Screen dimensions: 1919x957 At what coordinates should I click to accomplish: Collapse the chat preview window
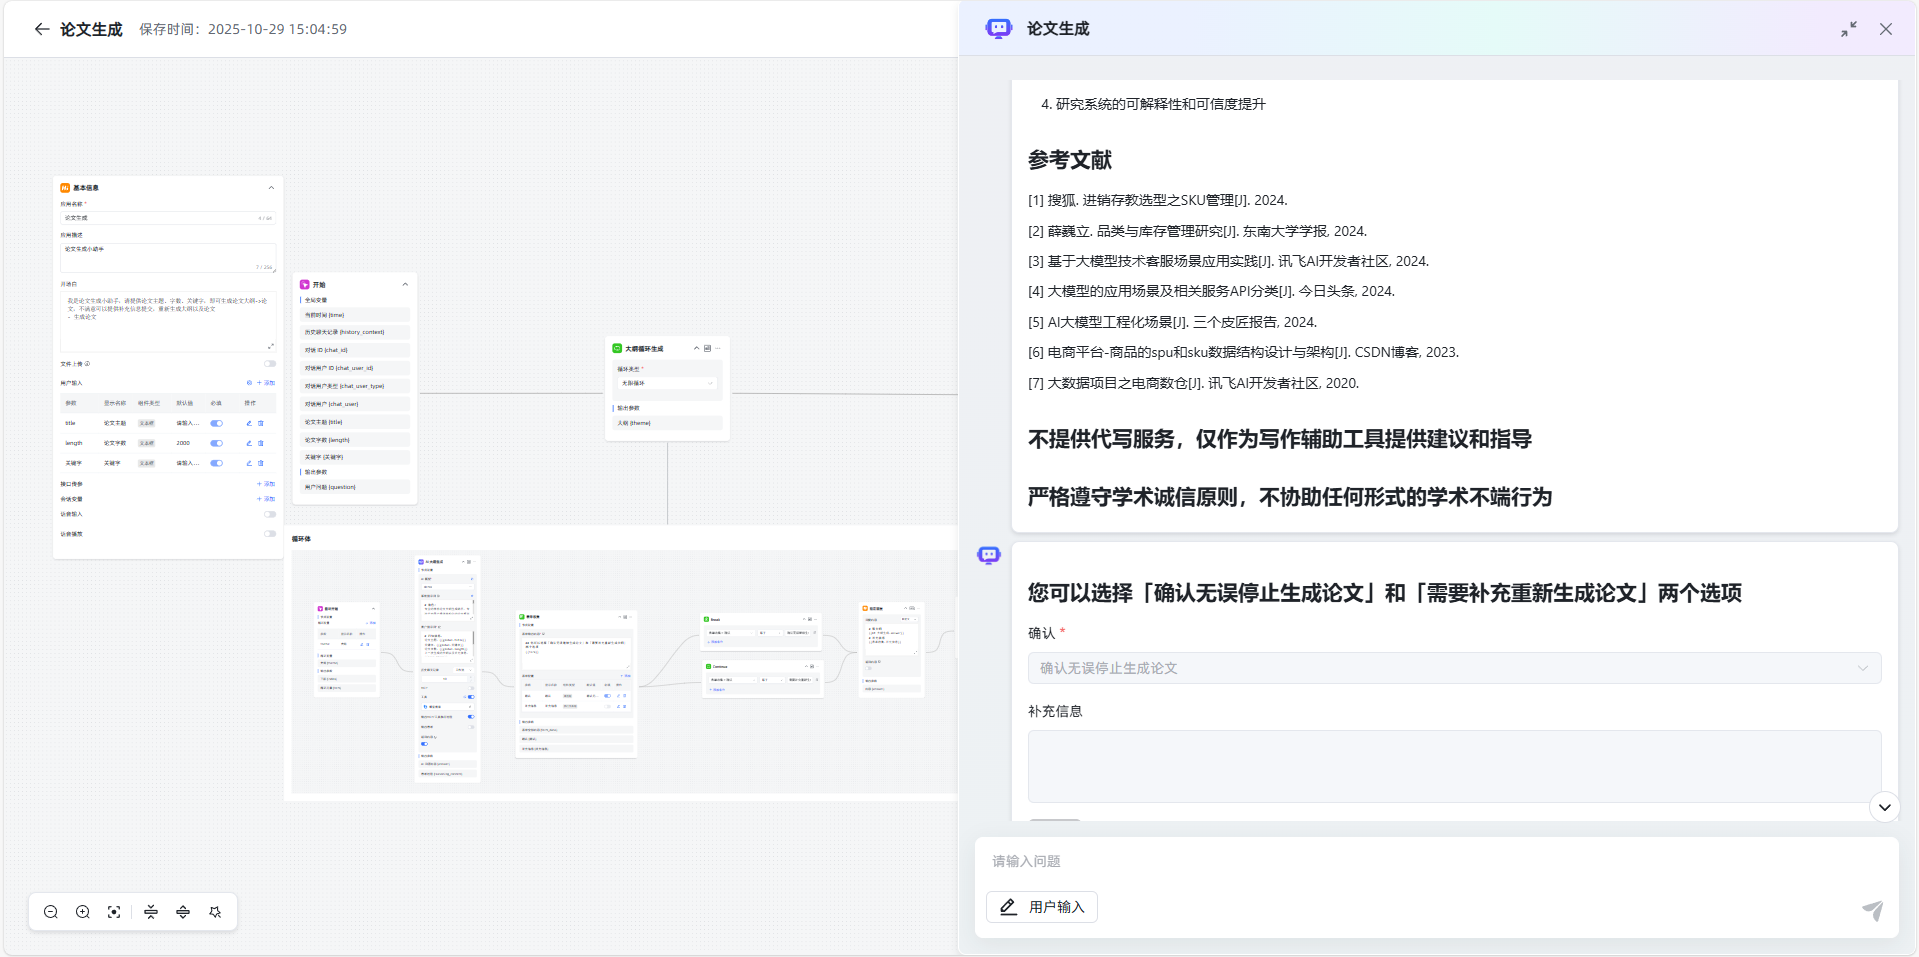point(1848,29)
